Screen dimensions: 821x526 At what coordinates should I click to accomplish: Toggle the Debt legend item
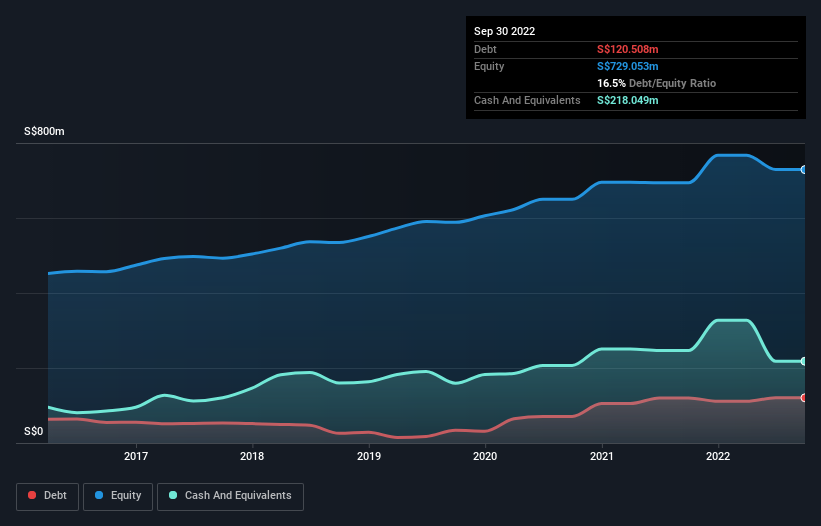click(47, 496)
